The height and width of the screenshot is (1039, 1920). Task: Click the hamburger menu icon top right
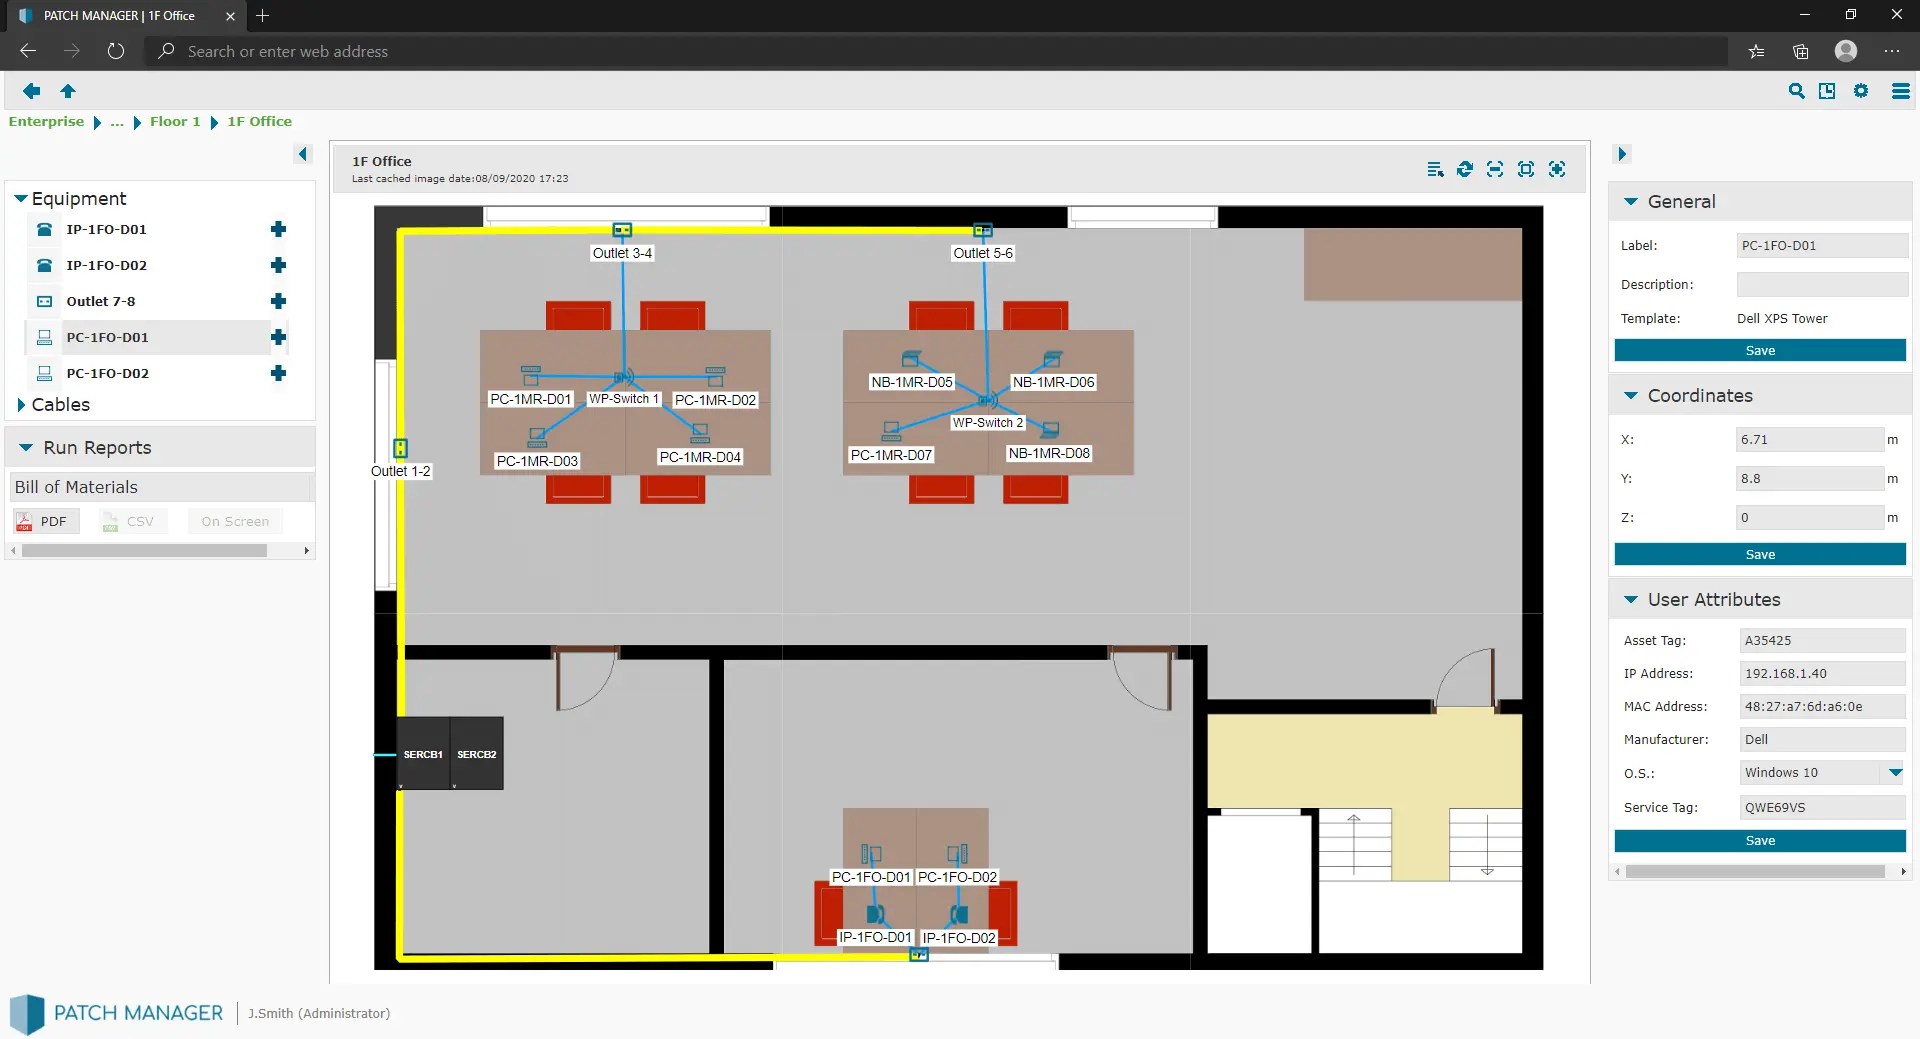click(x=1899, y=90)
